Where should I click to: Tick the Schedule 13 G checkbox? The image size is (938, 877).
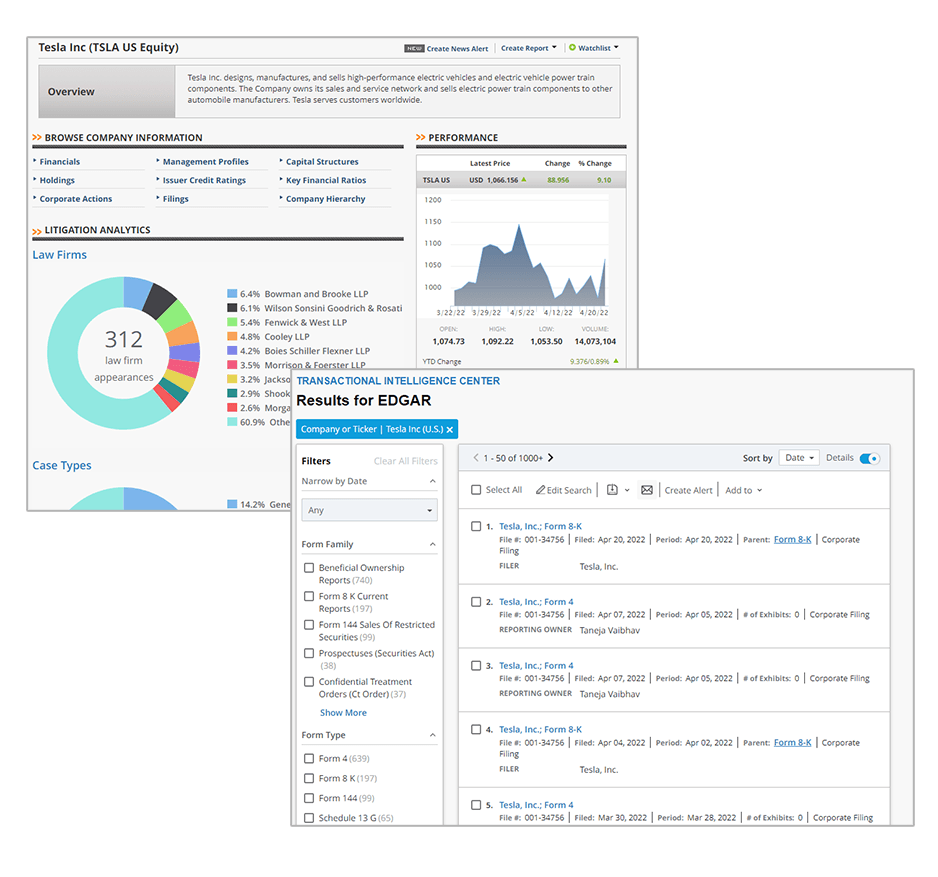tap(309, 818)
